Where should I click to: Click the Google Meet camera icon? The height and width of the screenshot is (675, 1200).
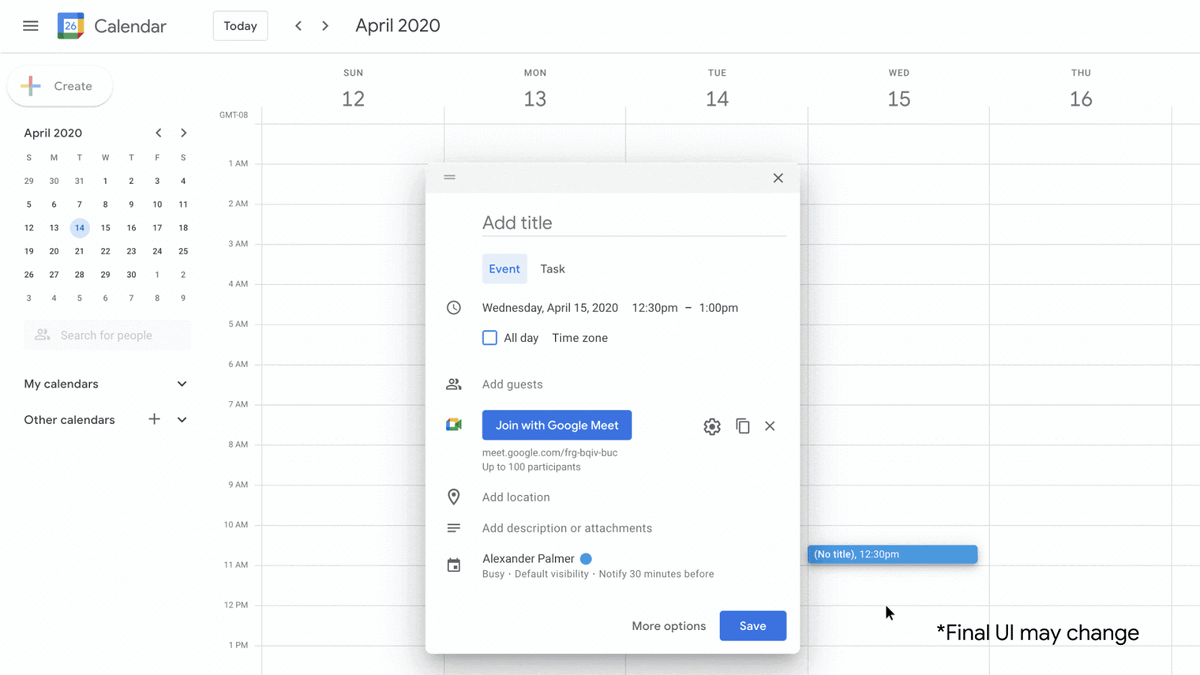[454, 425]
